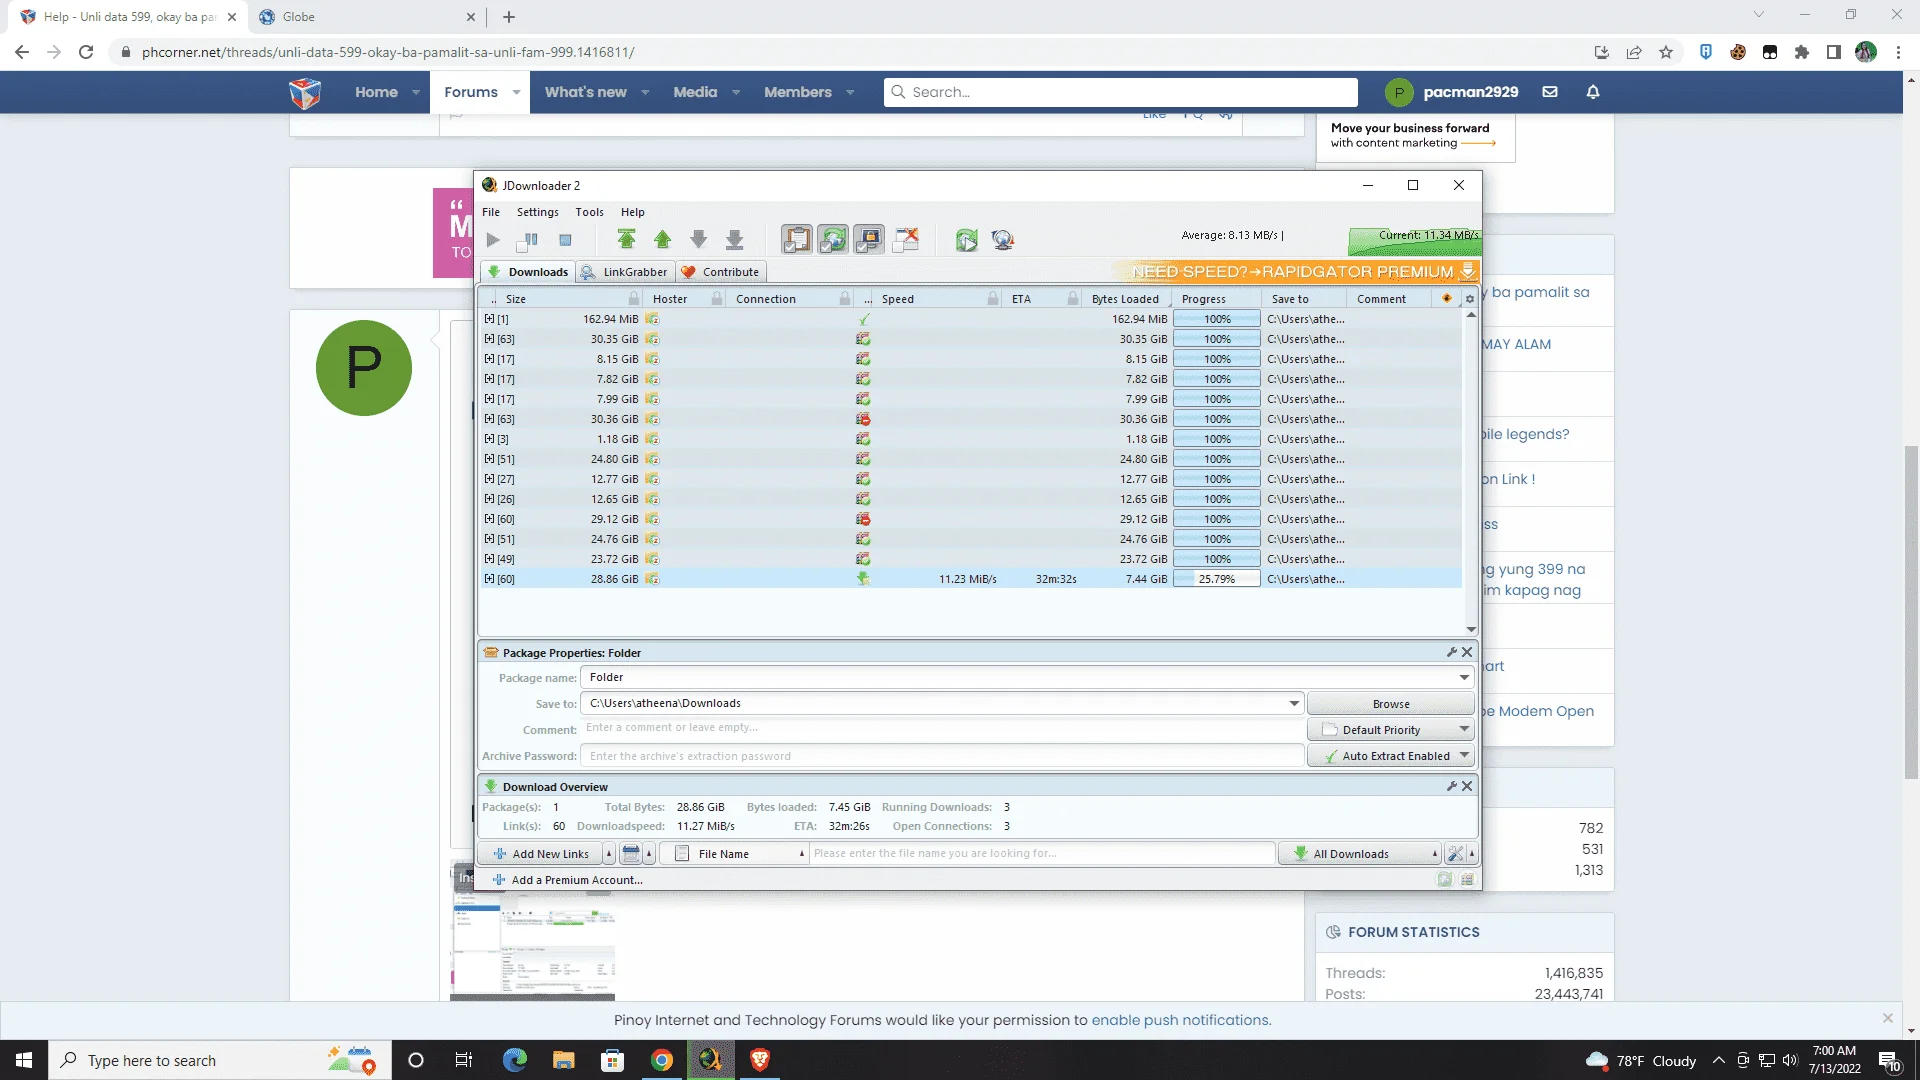Expand the package with 162.94 MiB size
1920x1080 pixels.
[489, 319]
